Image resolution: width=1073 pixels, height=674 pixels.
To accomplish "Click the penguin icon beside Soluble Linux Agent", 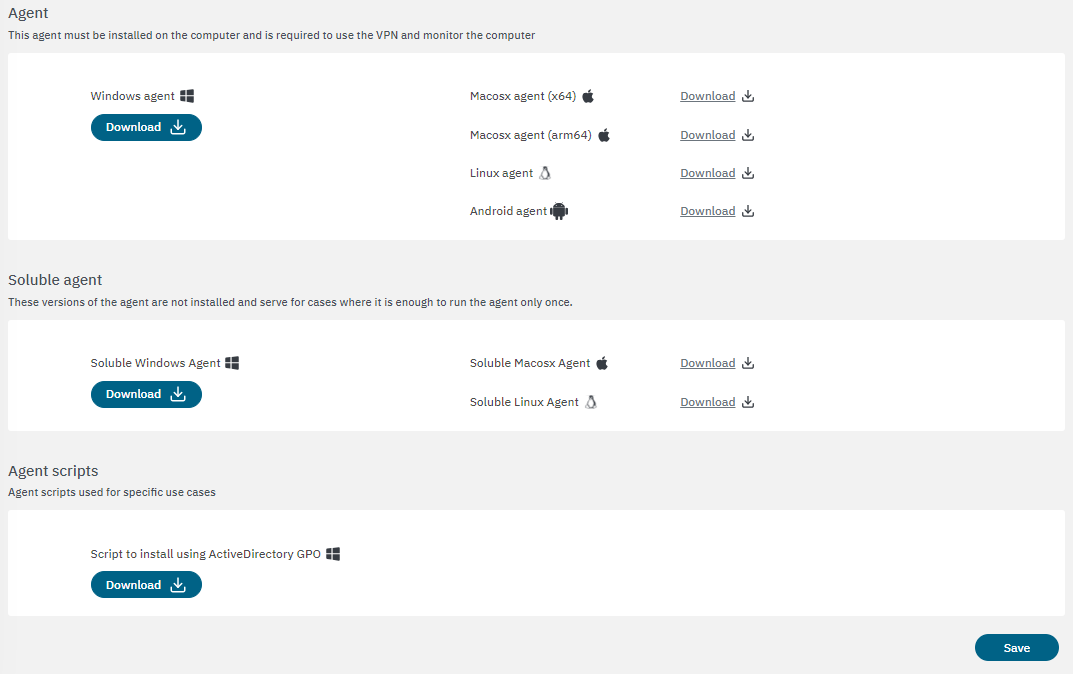I will [591, 402].
